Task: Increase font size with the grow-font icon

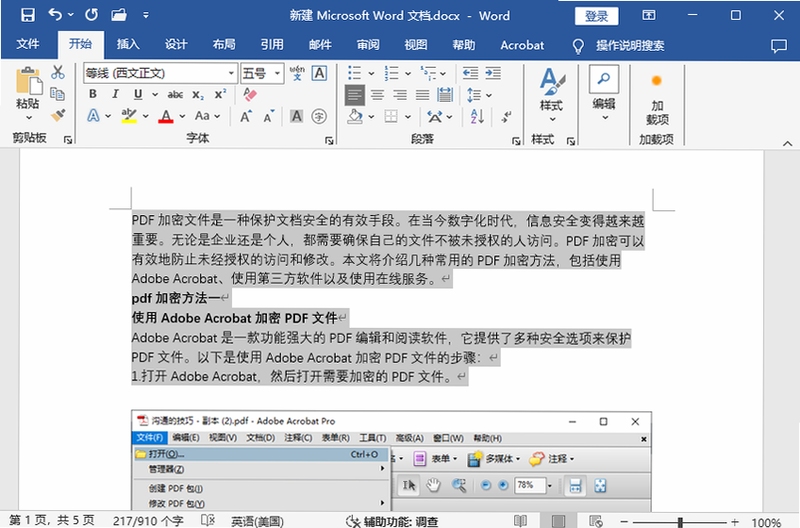Action: (x=246, y=116)
